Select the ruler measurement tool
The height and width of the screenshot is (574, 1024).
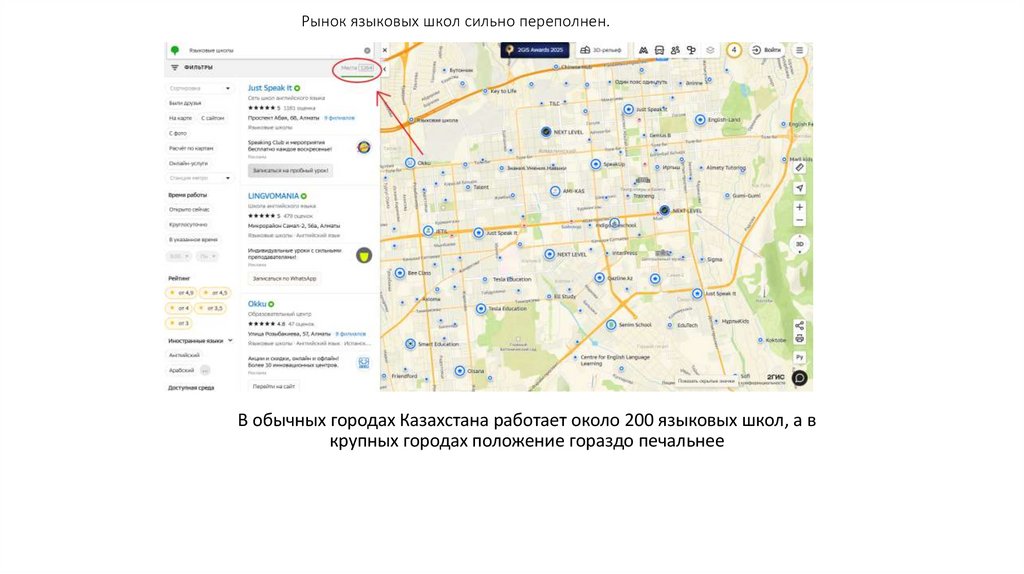click(x=799, y=168)
